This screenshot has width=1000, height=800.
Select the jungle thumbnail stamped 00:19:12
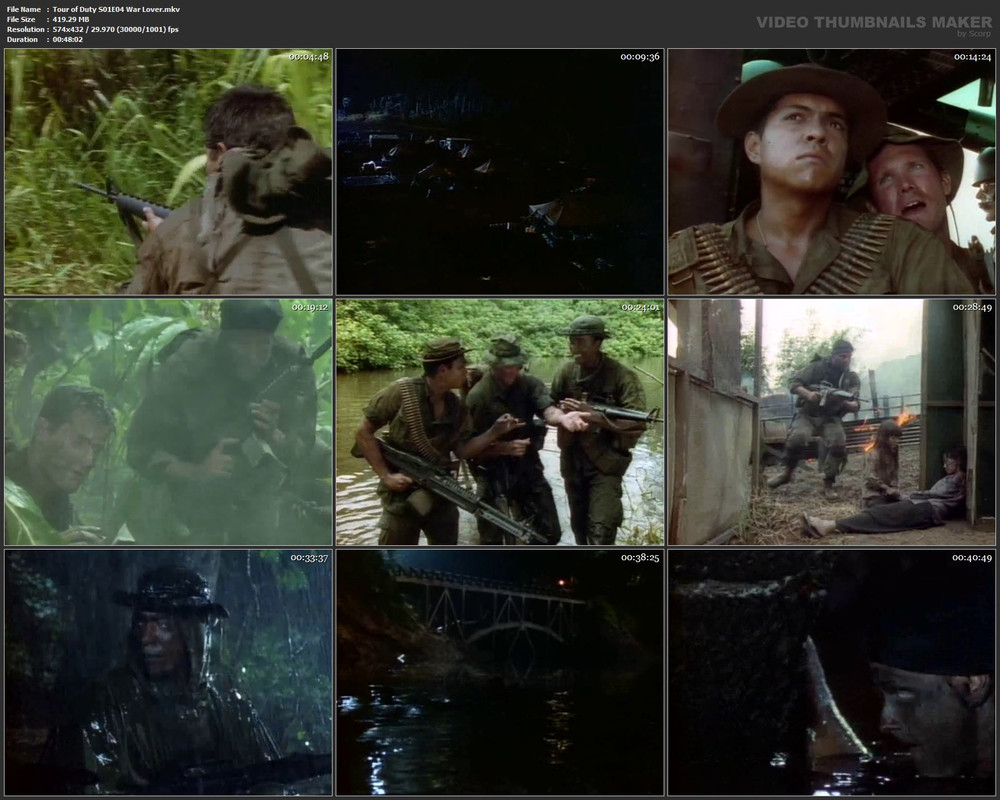click(168, 422)
